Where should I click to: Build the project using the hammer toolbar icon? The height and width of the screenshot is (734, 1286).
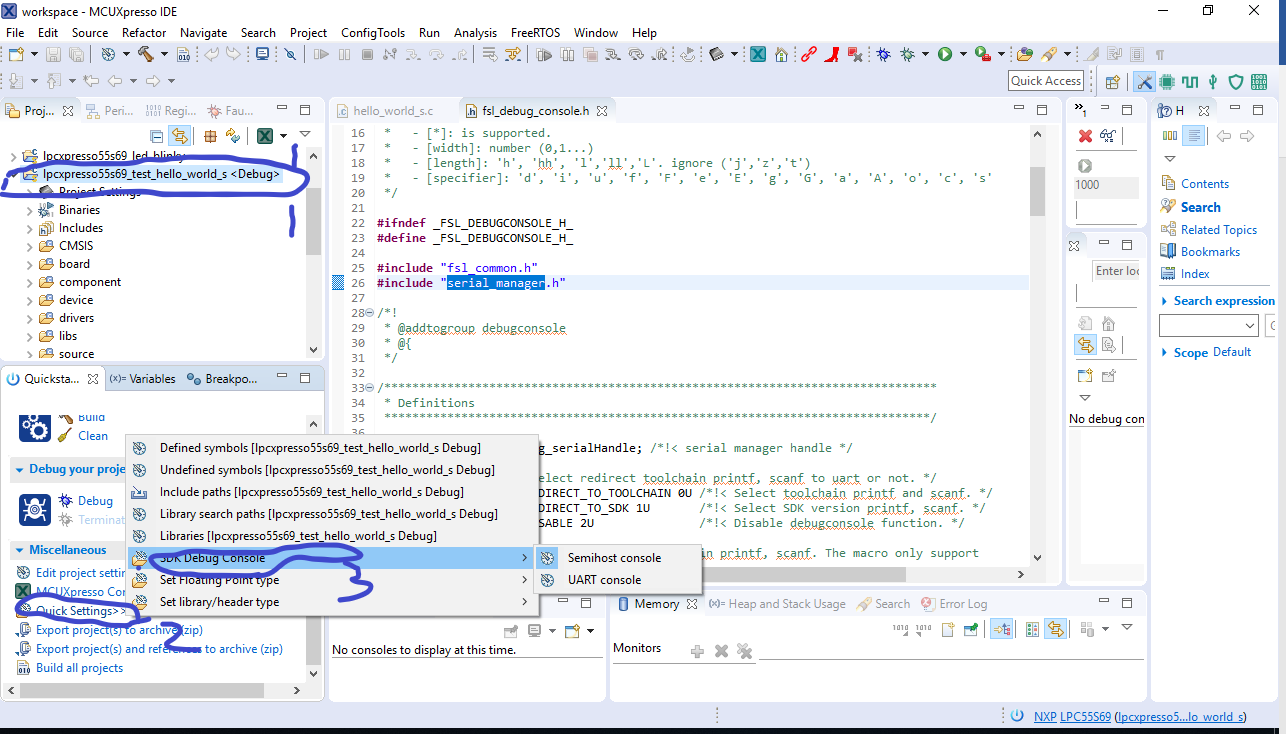coord(147,54)
